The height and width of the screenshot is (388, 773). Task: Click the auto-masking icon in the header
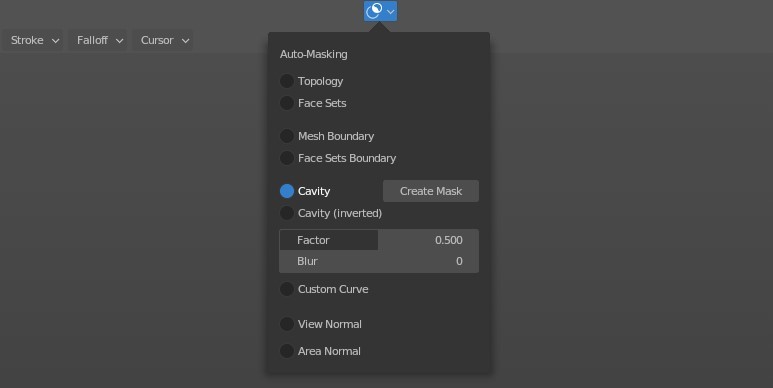pos(380,11)
